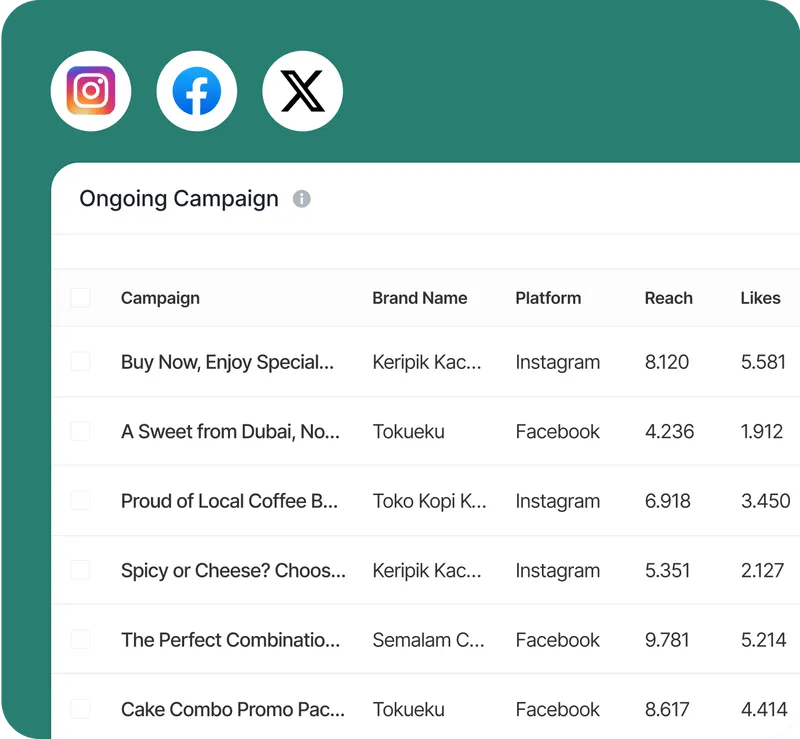Click reach value 6.918

(x=668, y=501)
